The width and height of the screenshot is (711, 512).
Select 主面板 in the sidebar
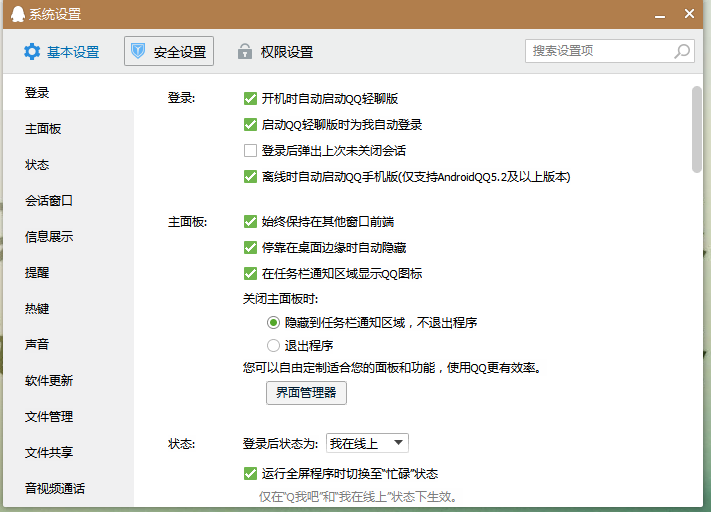pyautogui.click(x=68, y=129)
